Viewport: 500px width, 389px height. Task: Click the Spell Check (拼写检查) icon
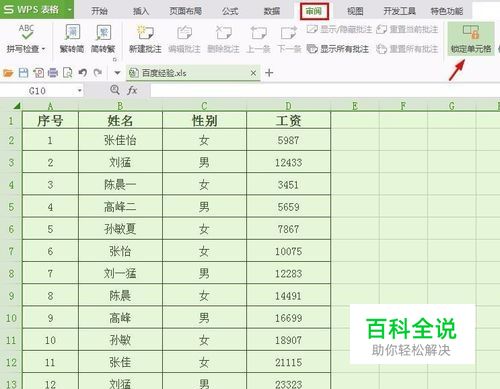pos(27,32)
